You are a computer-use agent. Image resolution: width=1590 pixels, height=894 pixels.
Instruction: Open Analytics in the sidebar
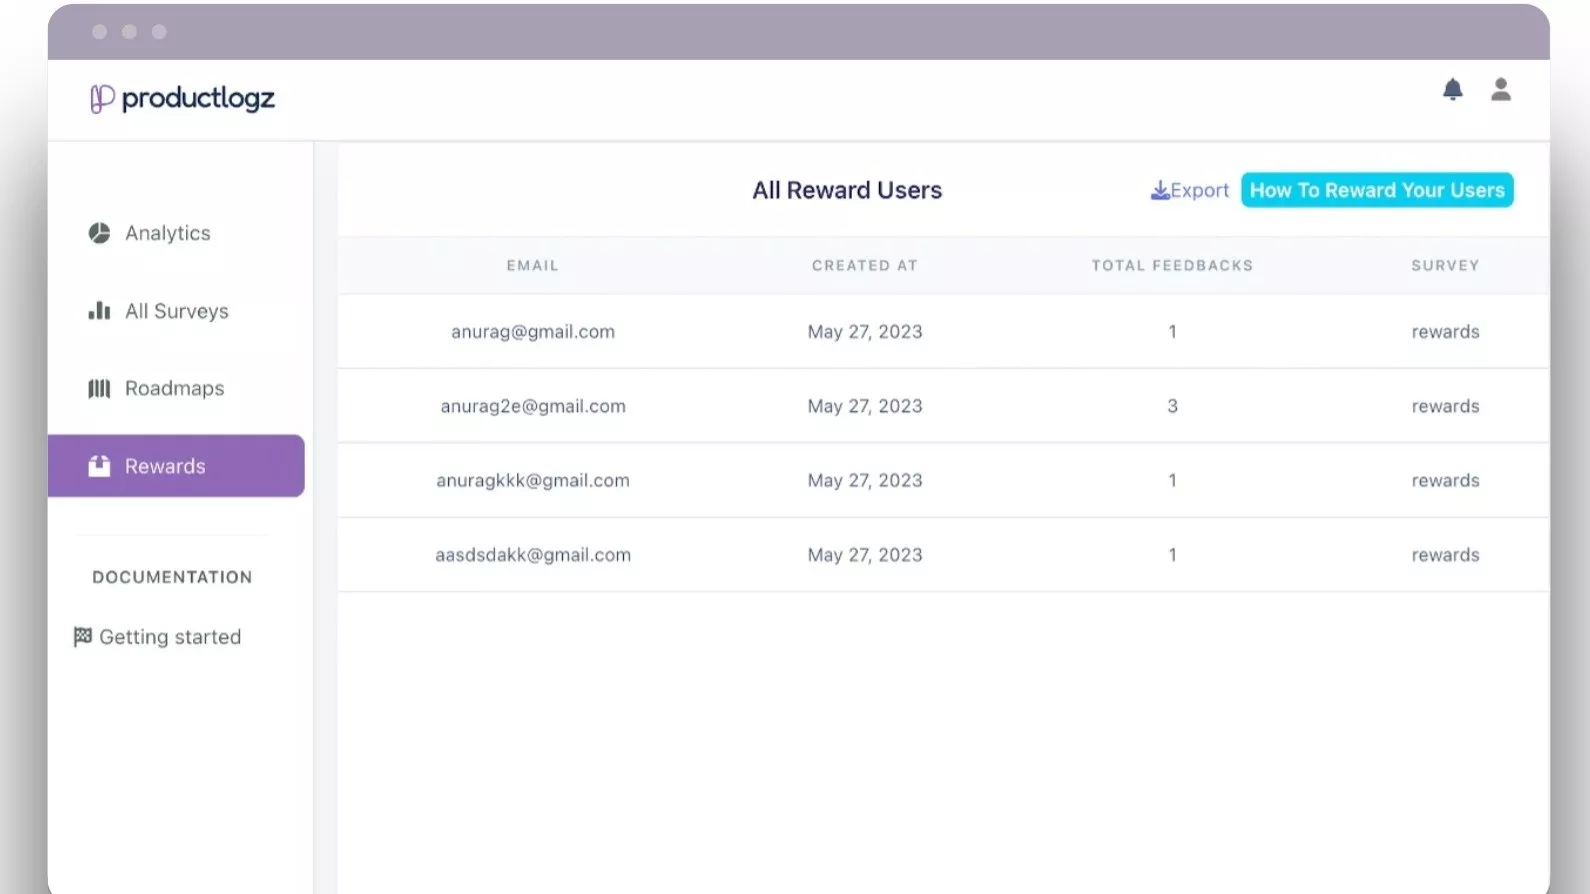pyautogui.click(x=167, y=233)
